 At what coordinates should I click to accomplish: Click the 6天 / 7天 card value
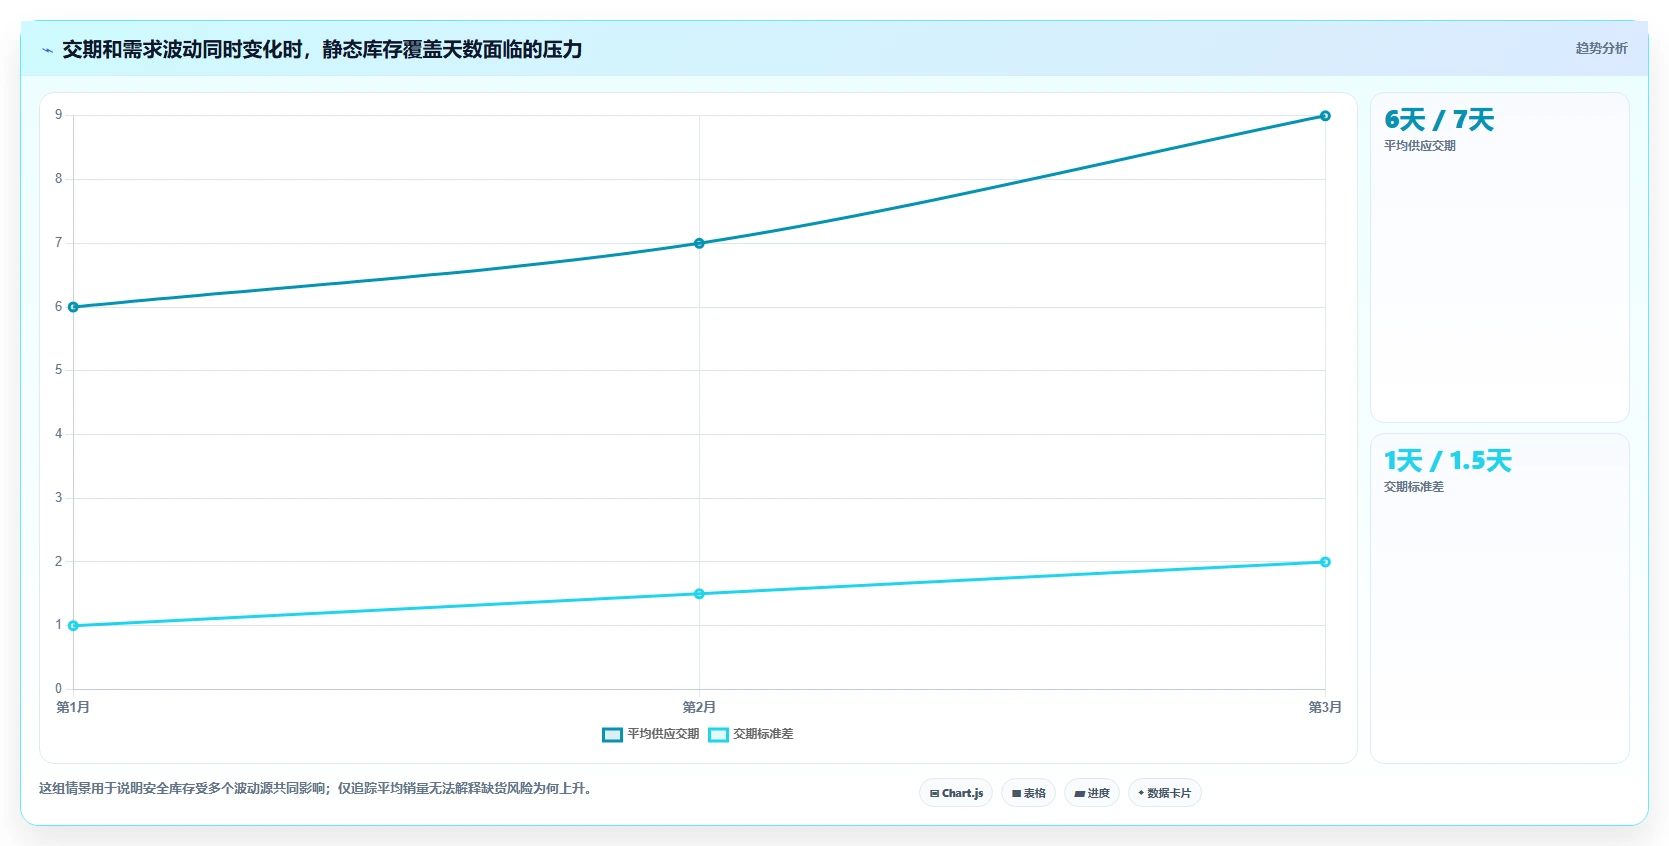pos(1439,120)
